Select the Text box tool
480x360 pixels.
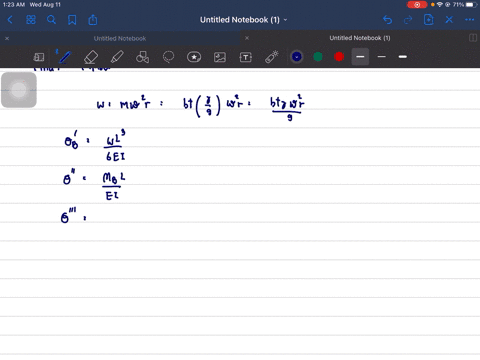[246, 57]
